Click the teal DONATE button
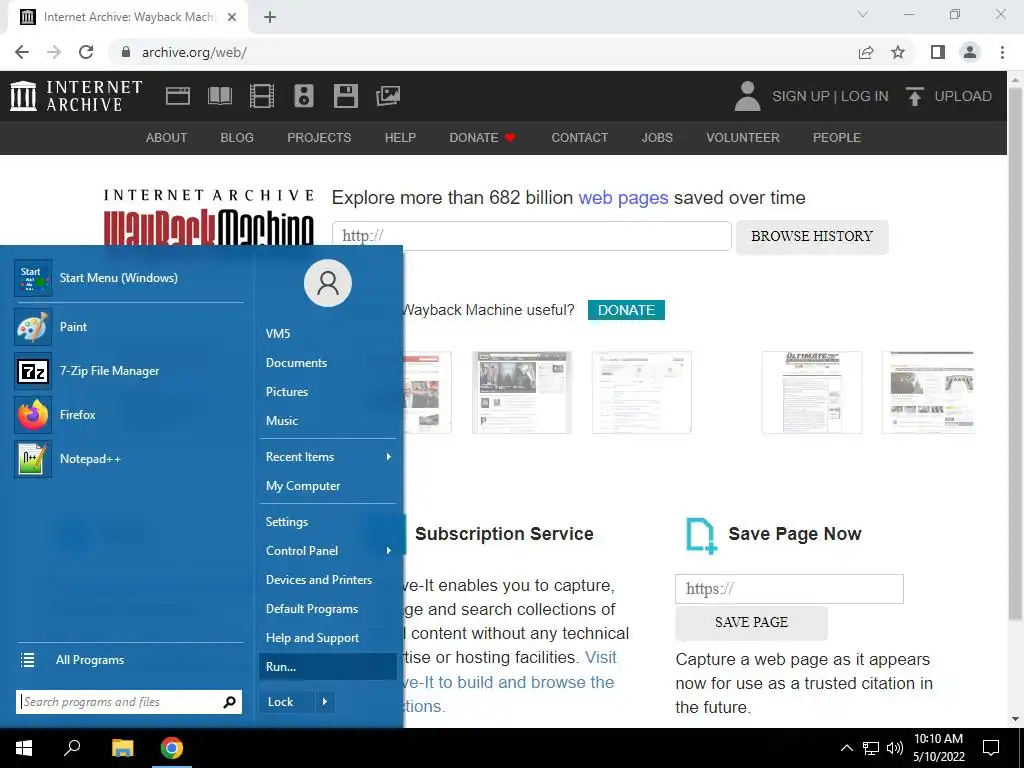 (x=626, y=310)
